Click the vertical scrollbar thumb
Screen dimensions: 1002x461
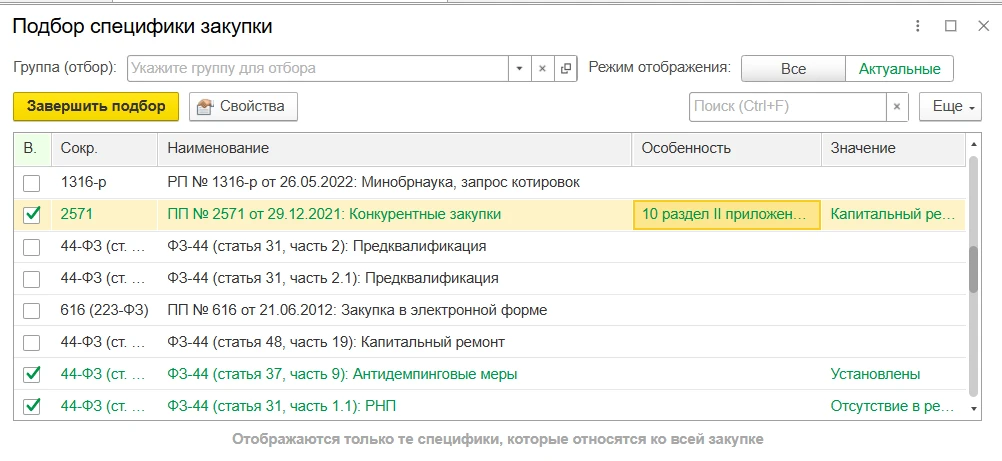click(973, 269)
